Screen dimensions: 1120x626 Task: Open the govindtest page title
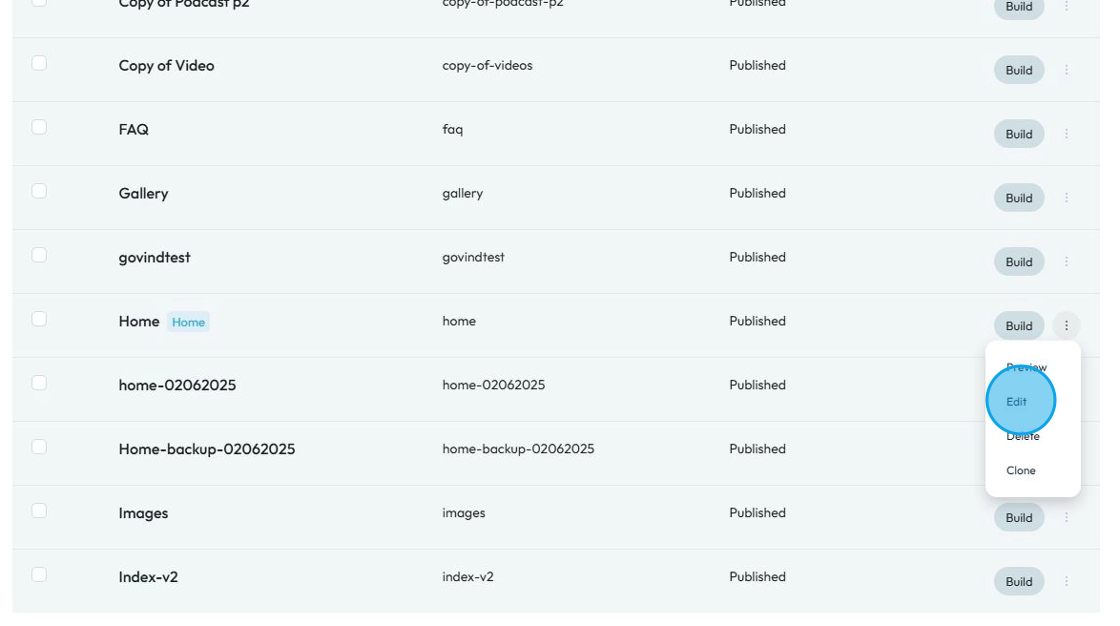(155, 257)
